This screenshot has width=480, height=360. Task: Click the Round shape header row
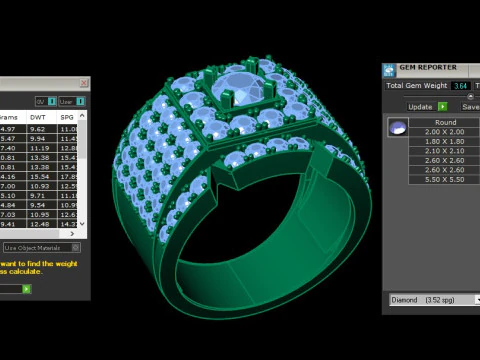(444, 122)
